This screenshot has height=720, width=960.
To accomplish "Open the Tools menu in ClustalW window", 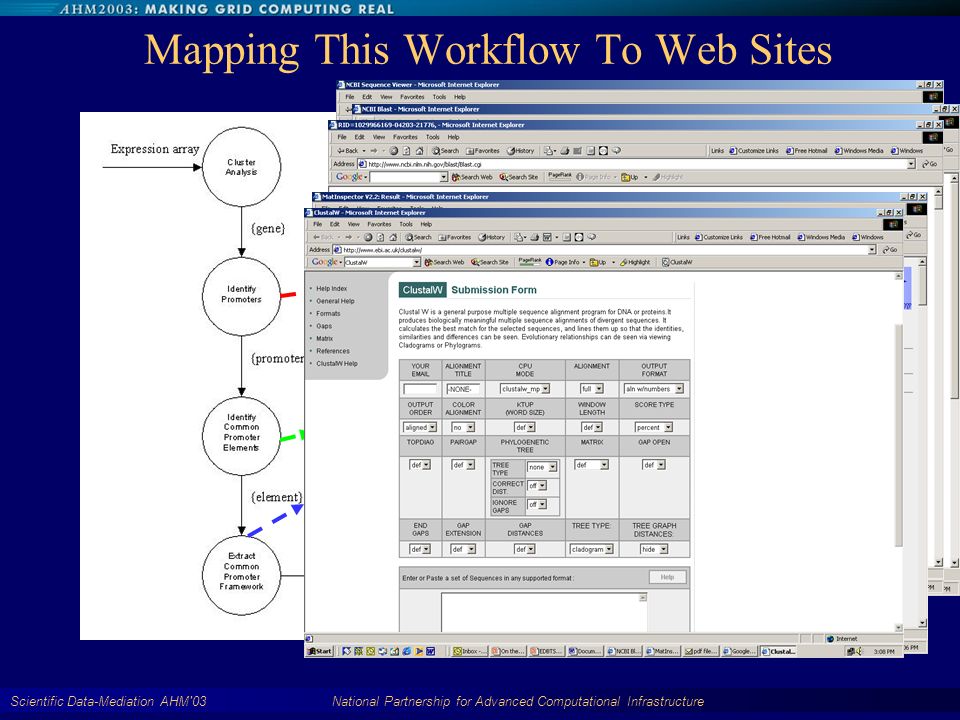I will (x=406, y=224).
